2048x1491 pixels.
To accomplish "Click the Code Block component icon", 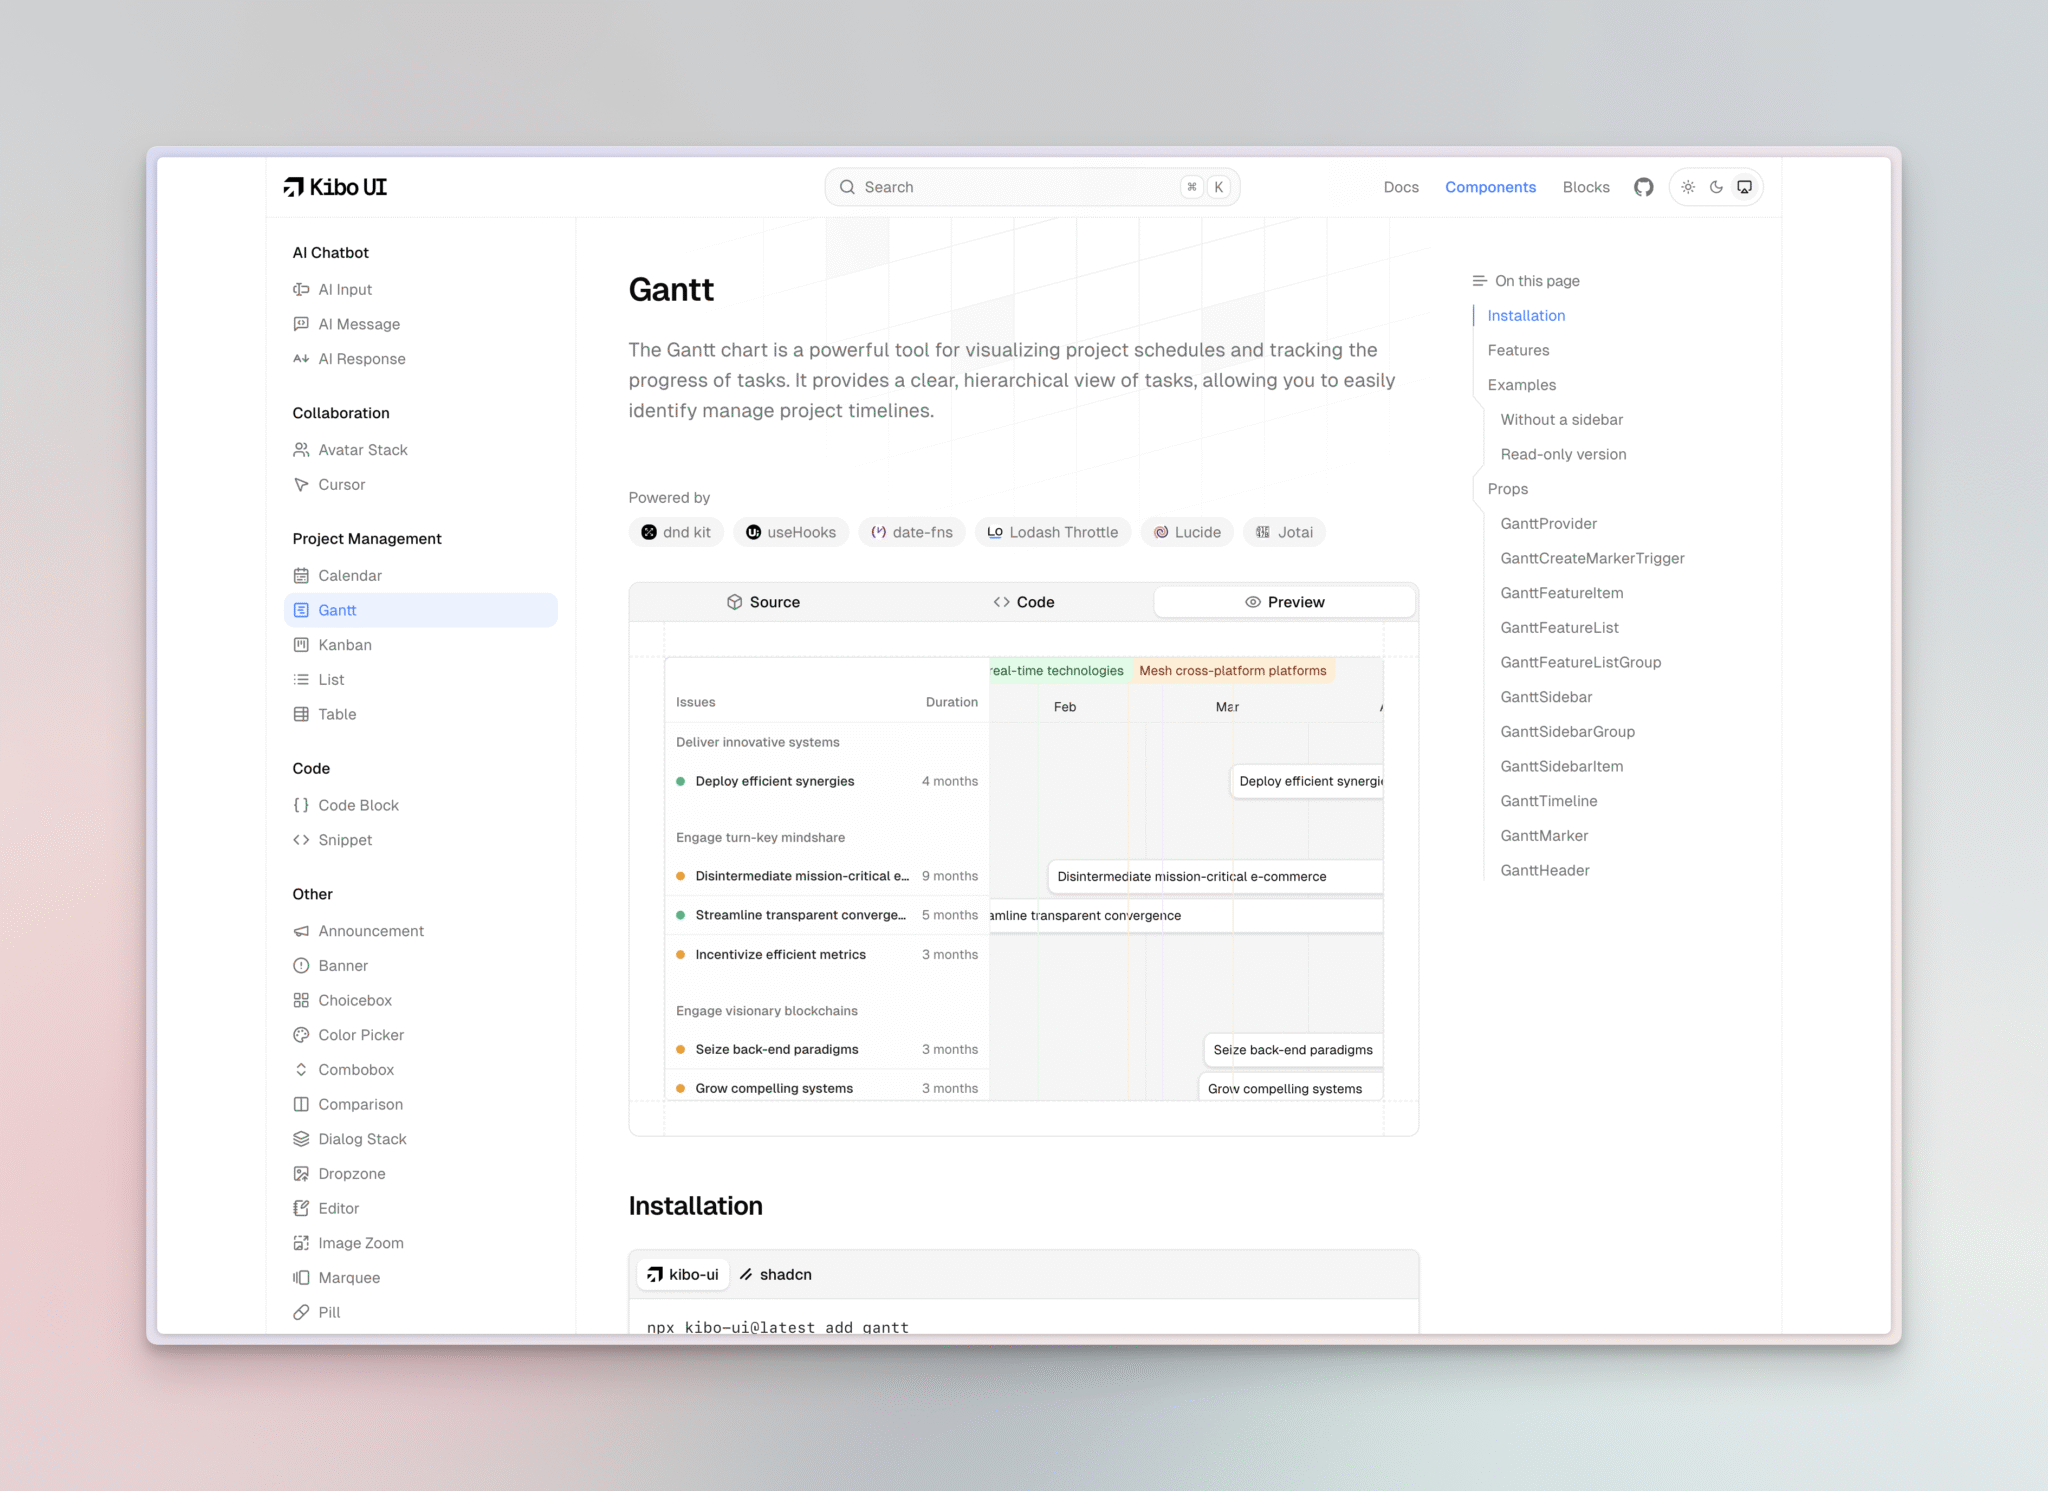I will [302, 804].
